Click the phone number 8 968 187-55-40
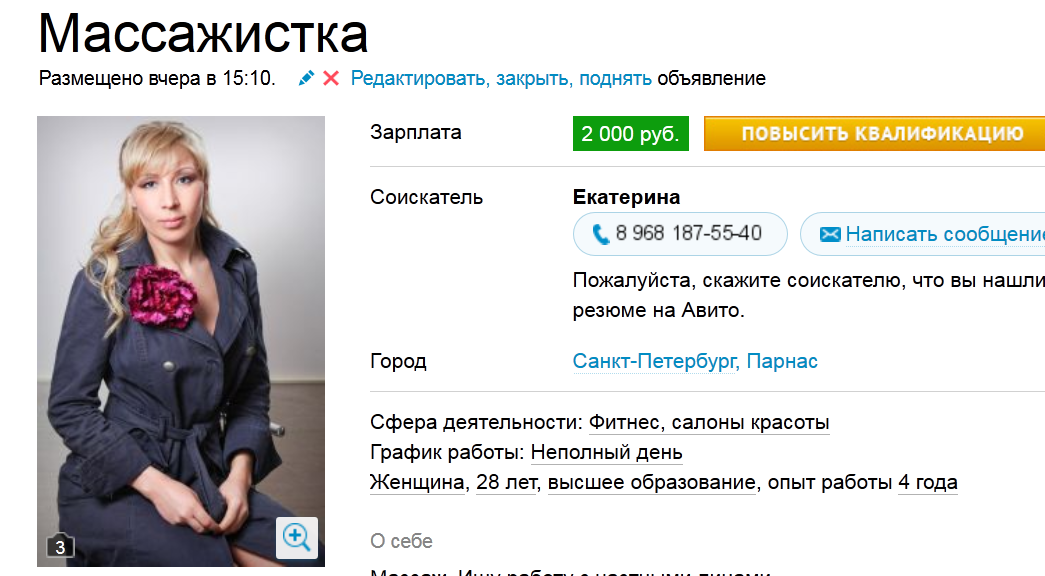Image resolution: width=1045 pixels, height=576 pixels. [x=688, y=233]
